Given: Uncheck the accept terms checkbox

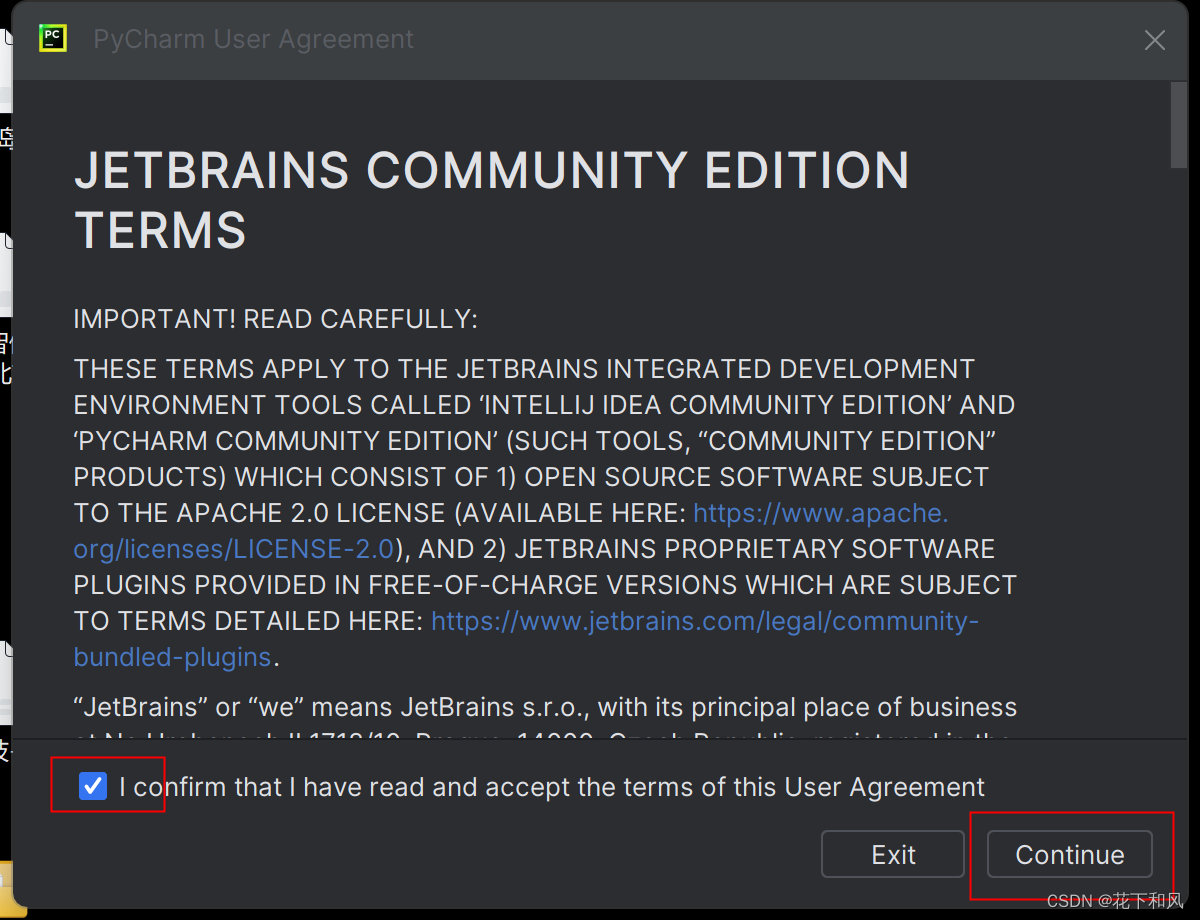Looking at the screenshot, I should click(x=93, y=786).
